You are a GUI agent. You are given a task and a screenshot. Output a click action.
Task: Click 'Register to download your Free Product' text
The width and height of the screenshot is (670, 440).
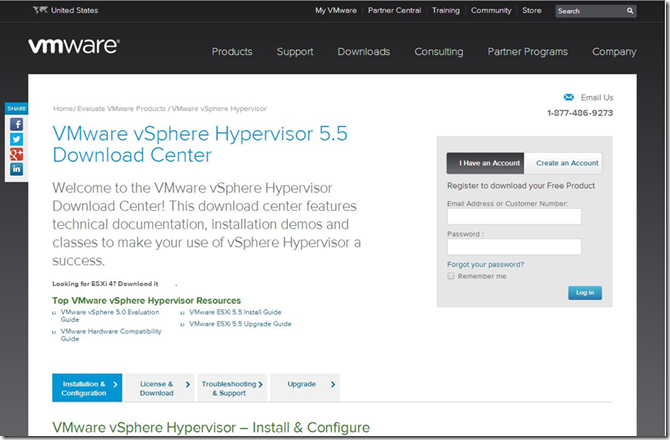click(521, 186)
